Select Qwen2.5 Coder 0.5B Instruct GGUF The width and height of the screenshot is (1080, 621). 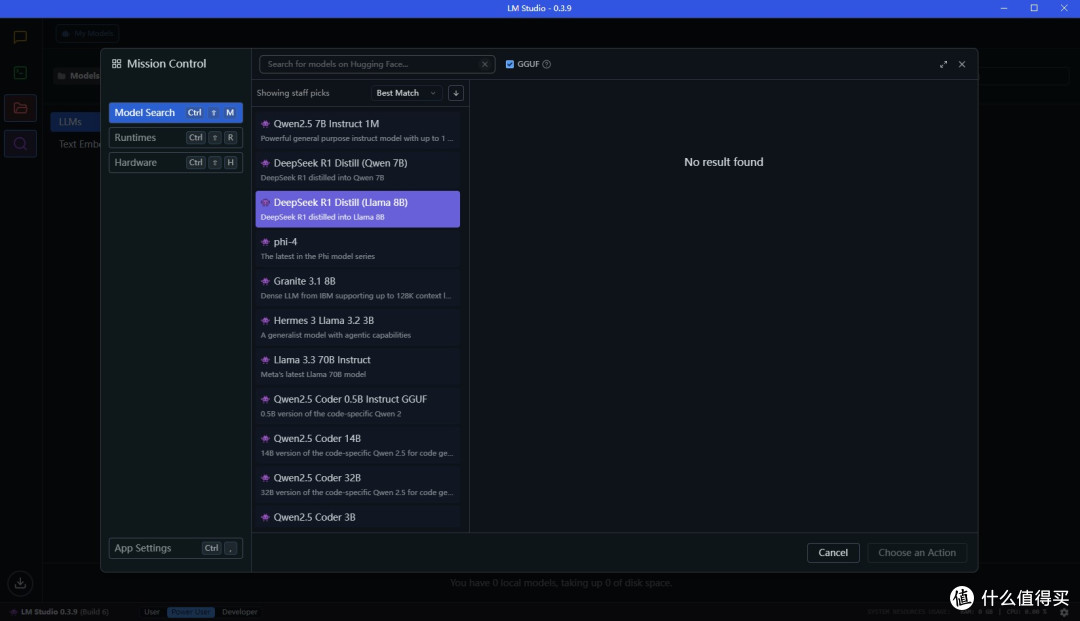[x=357, y=405]
